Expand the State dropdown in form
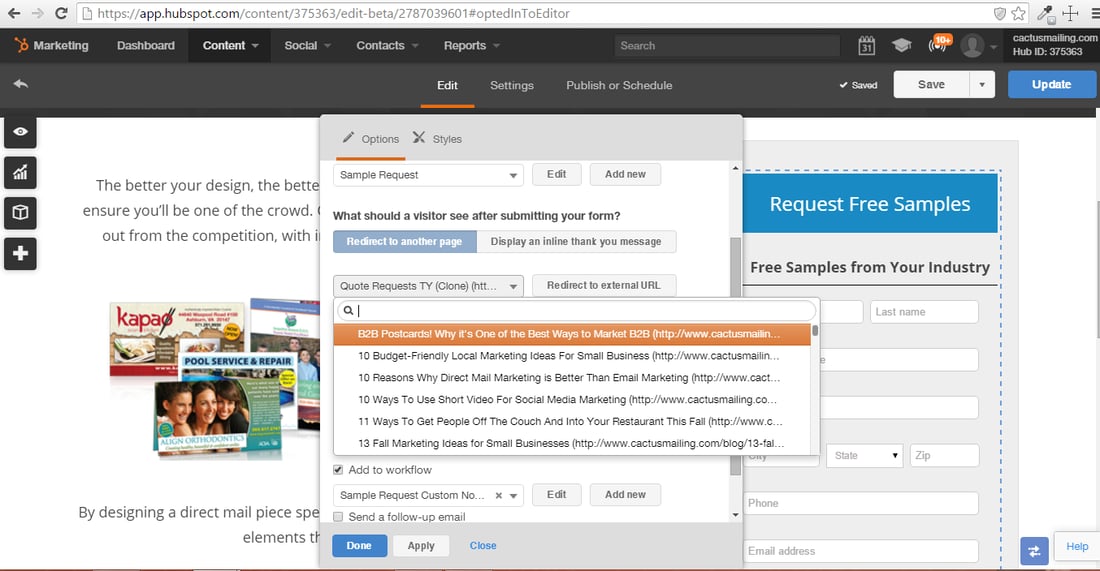This screenshot has height=571, width=1100. (865, 455)
